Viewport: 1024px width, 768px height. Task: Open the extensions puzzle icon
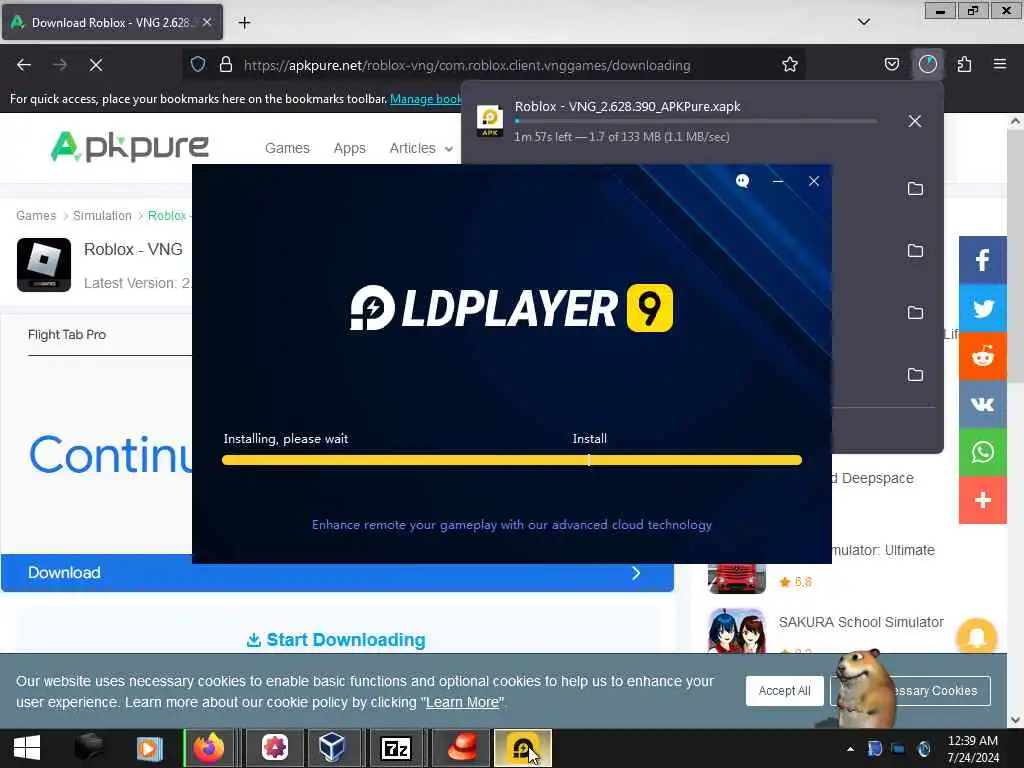click(x=964, y=65)
